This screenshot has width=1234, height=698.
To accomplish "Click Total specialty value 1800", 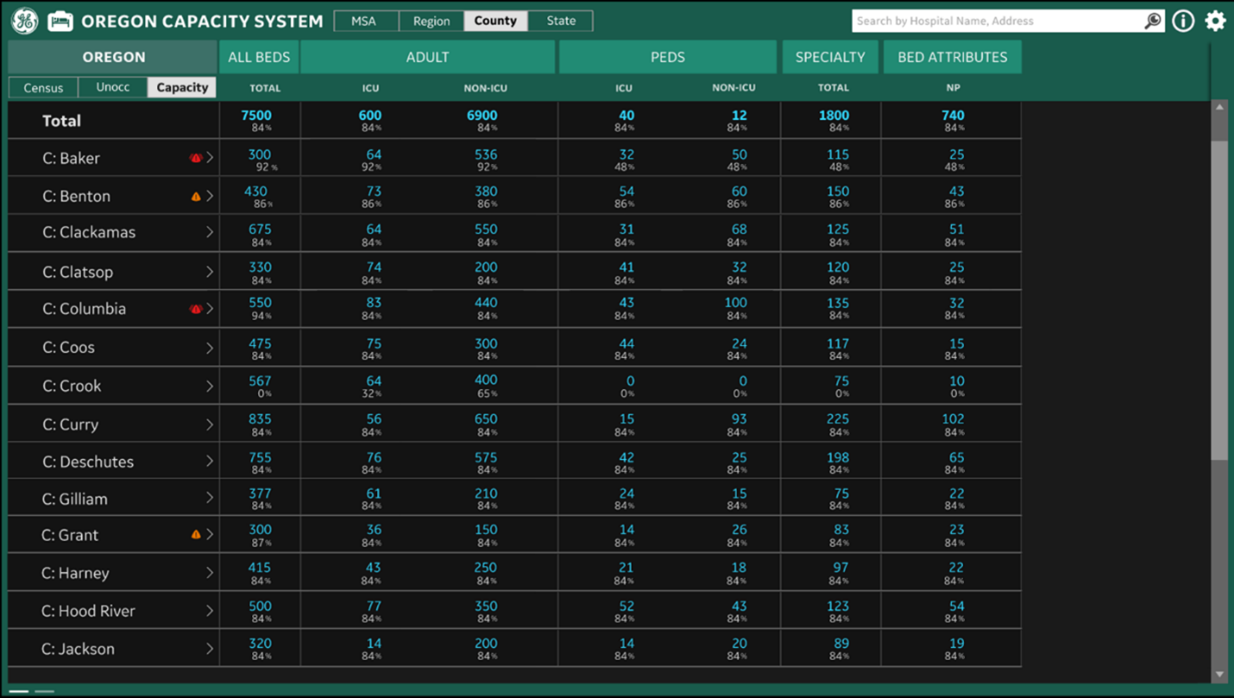I will pyautogui.click(x=834, y=115).
